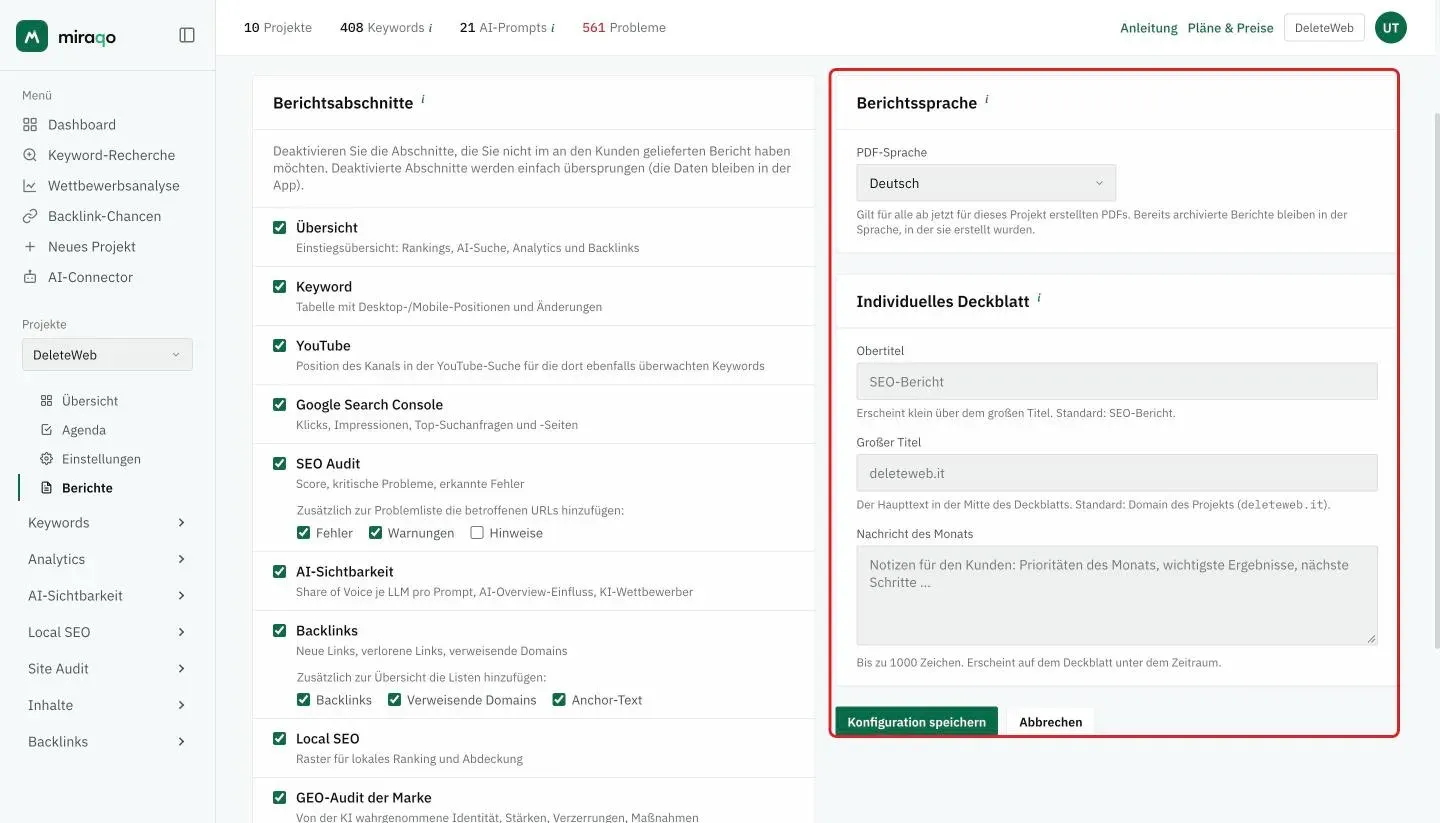Click the info icon beside Individuelles Deckblatt
The image size is (1440, 823).
click(1039, 298)
